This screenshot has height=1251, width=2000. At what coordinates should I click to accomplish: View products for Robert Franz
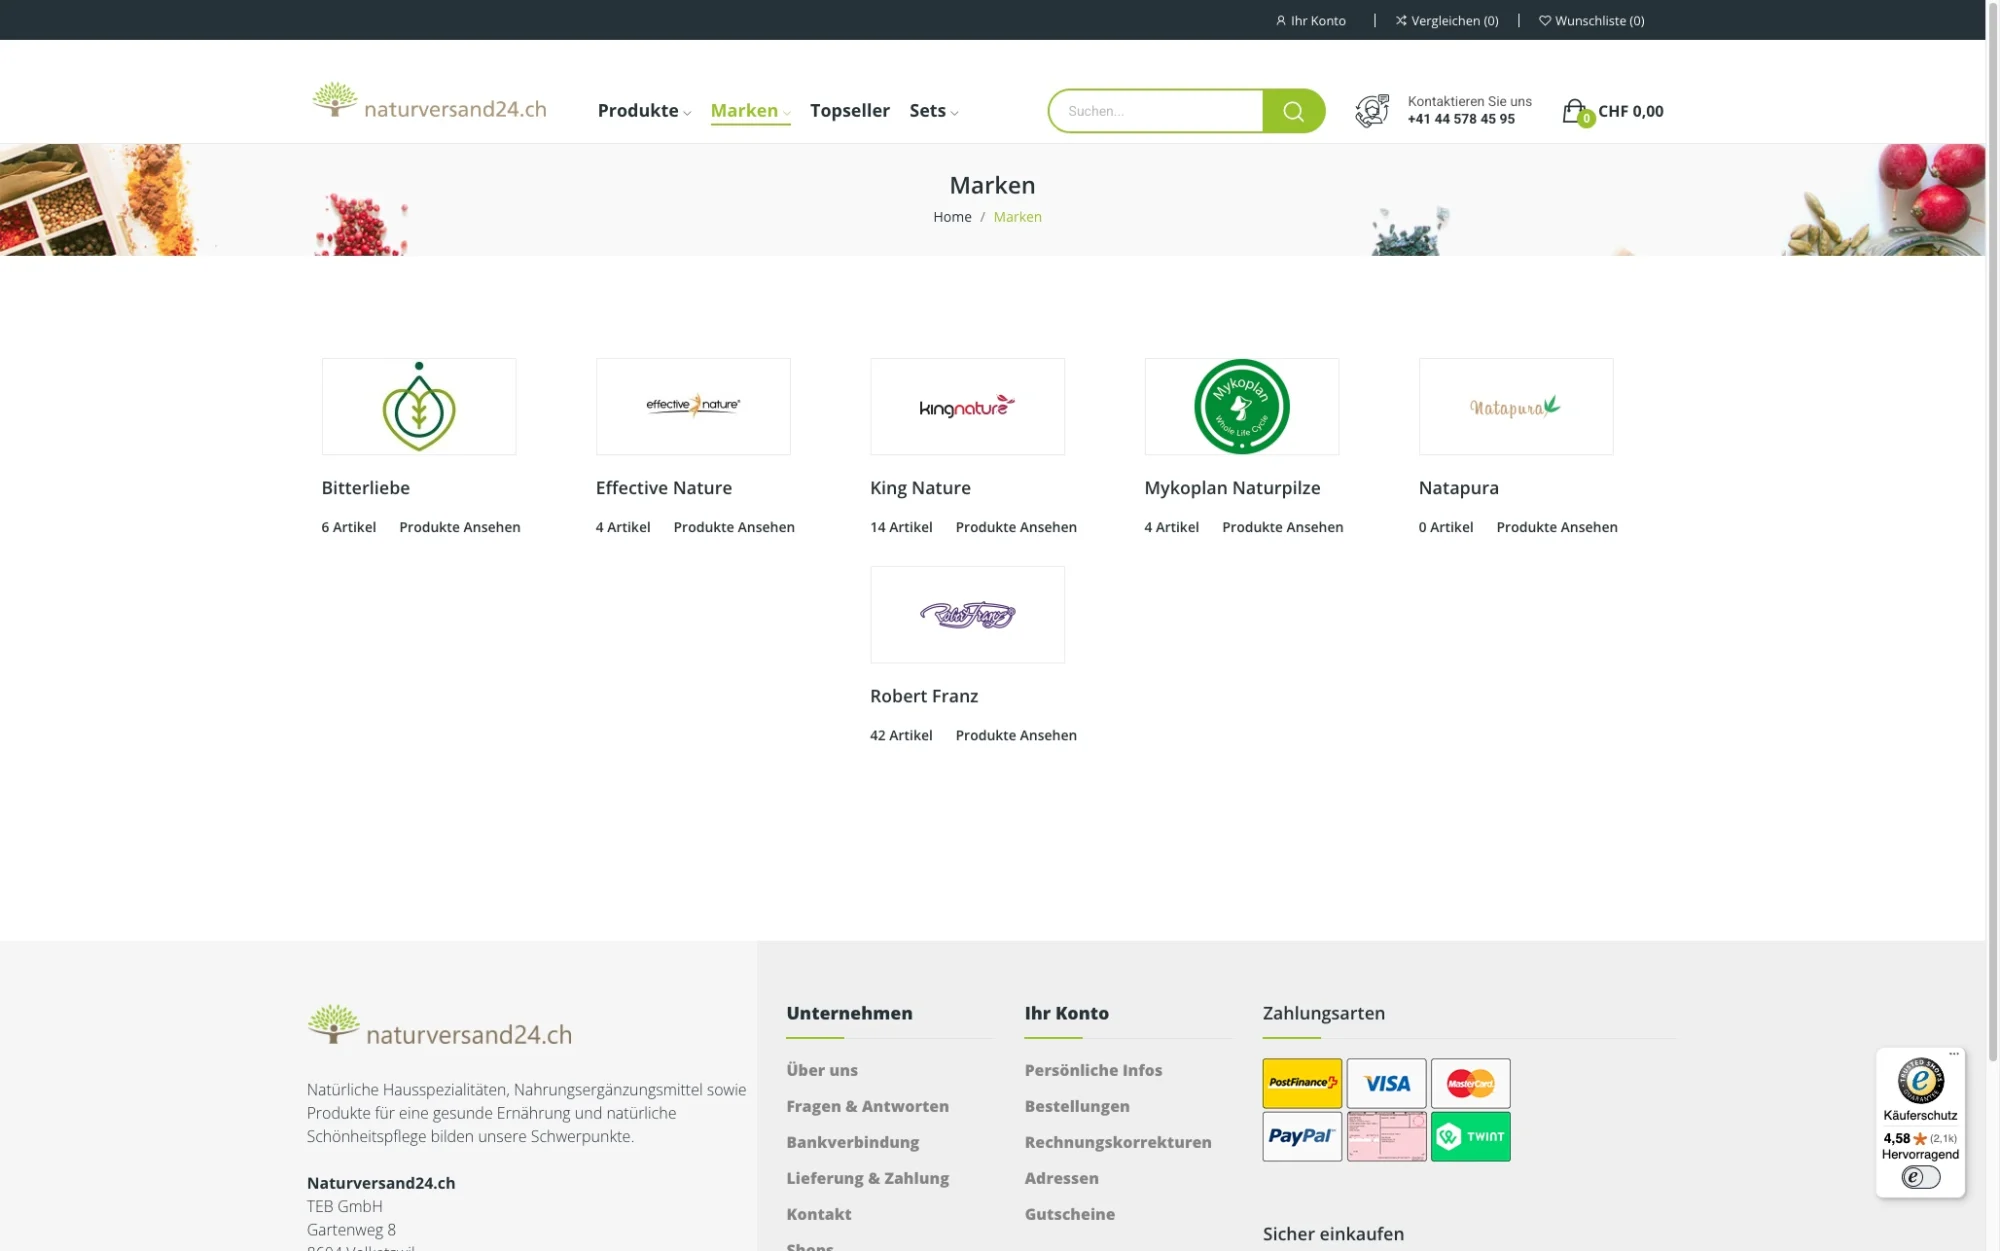click(x=1015, y=735)
